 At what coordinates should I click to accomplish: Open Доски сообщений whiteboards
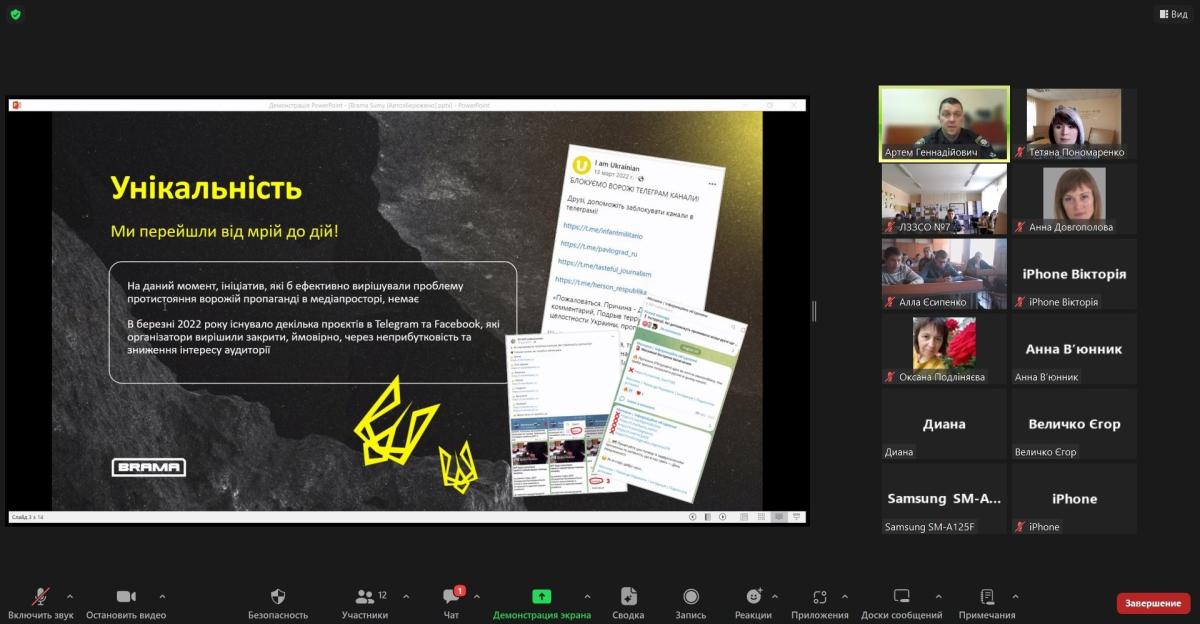point(901,598)
